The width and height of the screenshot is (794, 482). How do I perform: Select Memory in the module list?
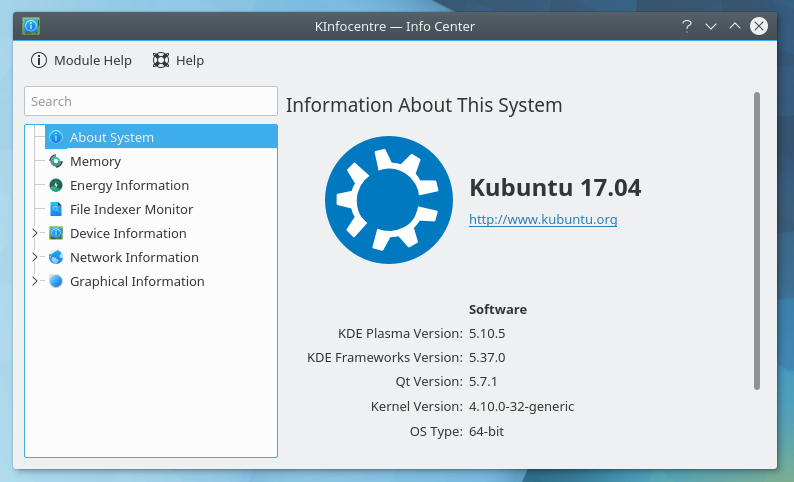click(x=95, y=161)
